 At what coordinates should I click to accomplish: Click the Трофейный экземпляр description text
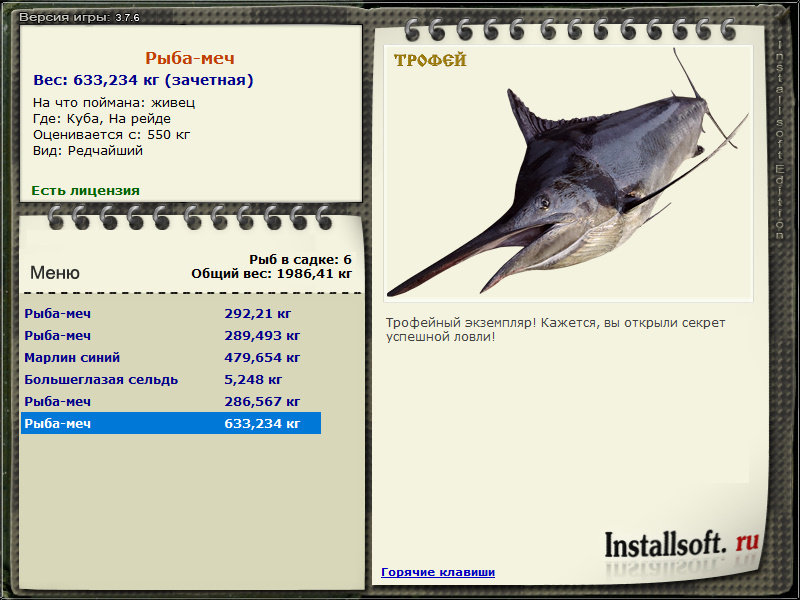click(x=555, y=330)
